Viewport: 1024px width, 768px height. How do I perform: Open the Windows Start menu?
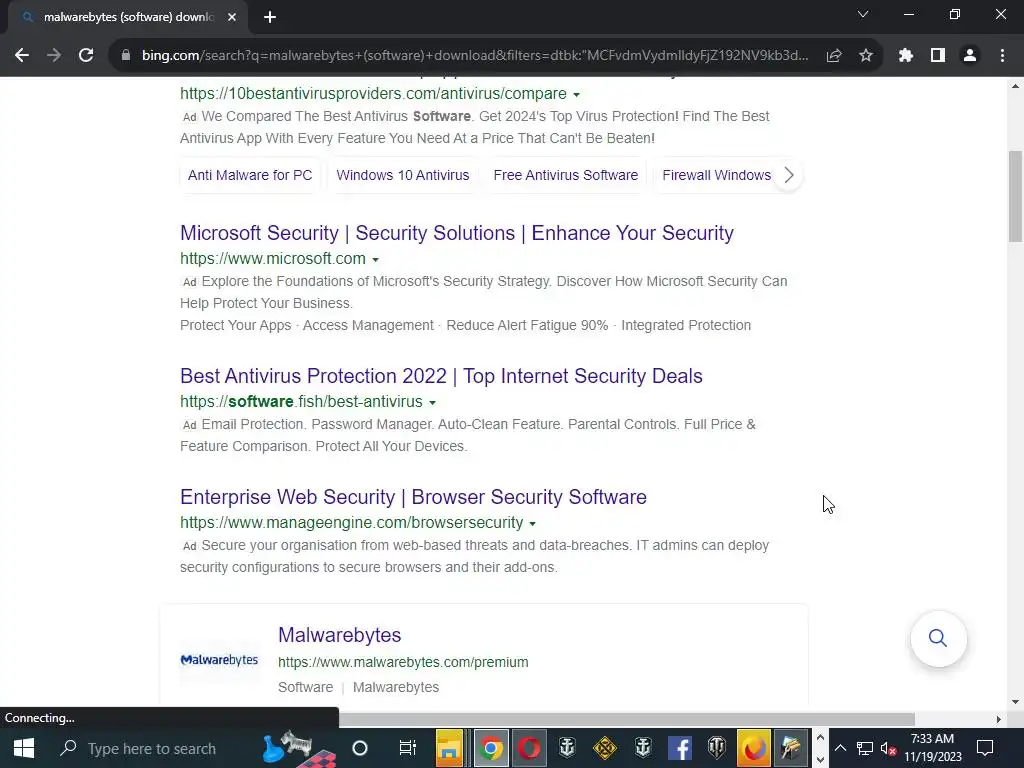[x=24, y=748]
